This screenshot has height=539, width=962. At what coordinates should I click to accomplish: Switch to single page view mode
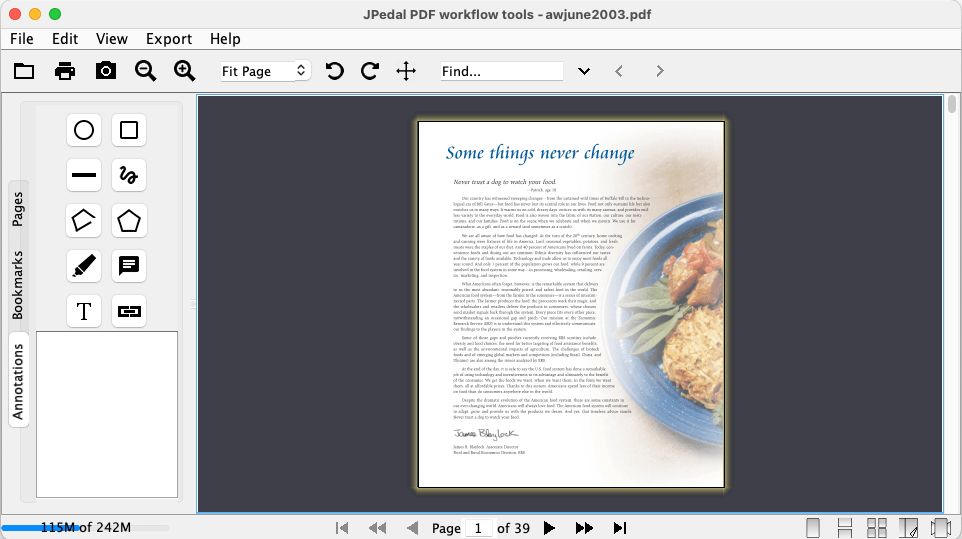[813, 527]
